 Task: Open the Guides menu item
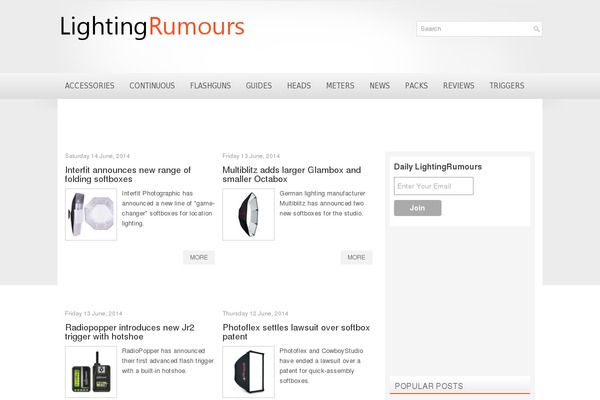pos(259,86)
